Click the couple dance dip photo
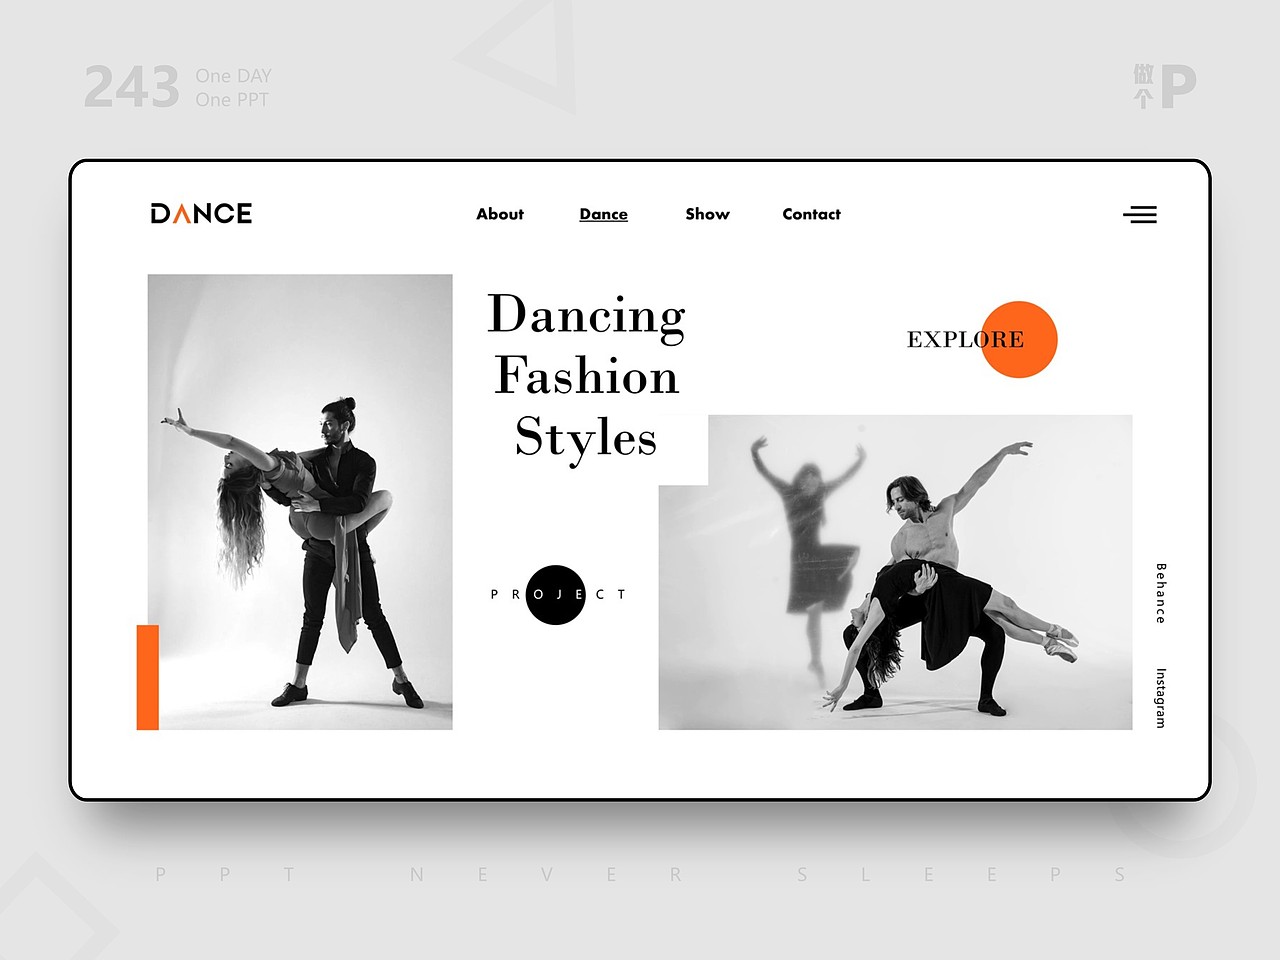 pyautogui.click(x=300, y=502)
